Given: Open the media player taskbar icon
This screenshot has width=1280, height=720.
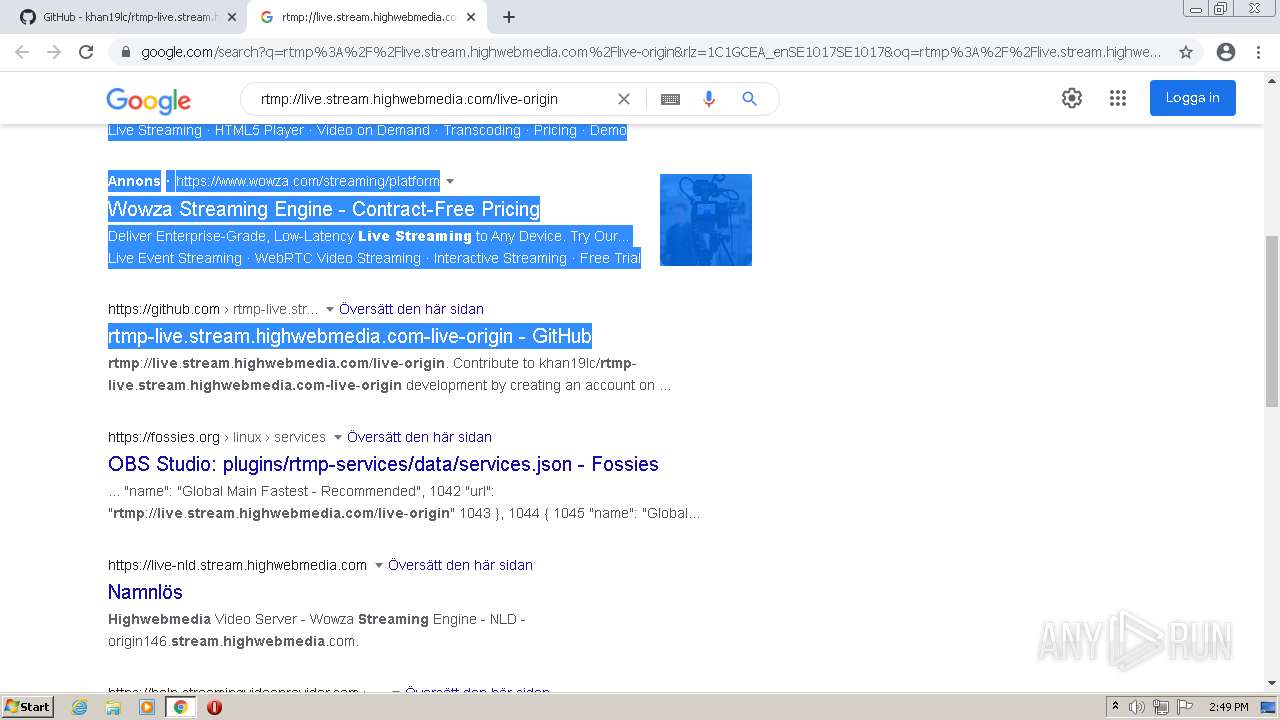Looking at the screenshot, I should point(147,707).
